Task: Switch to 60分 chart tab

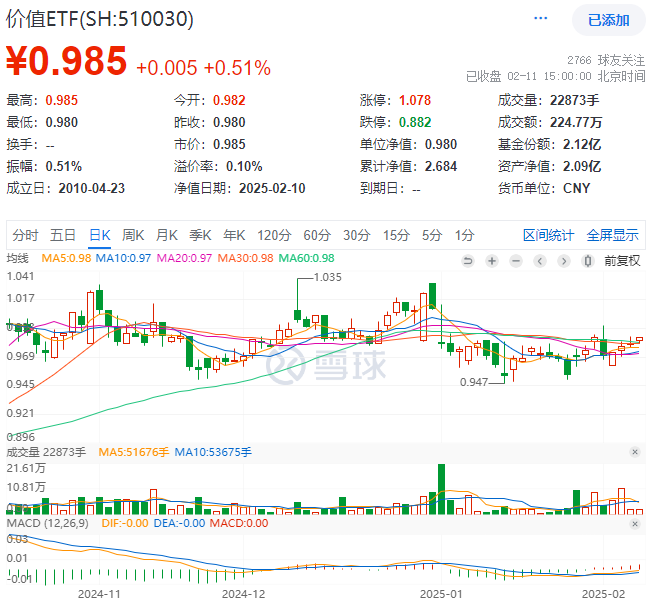Action: (x=317, y=235)
